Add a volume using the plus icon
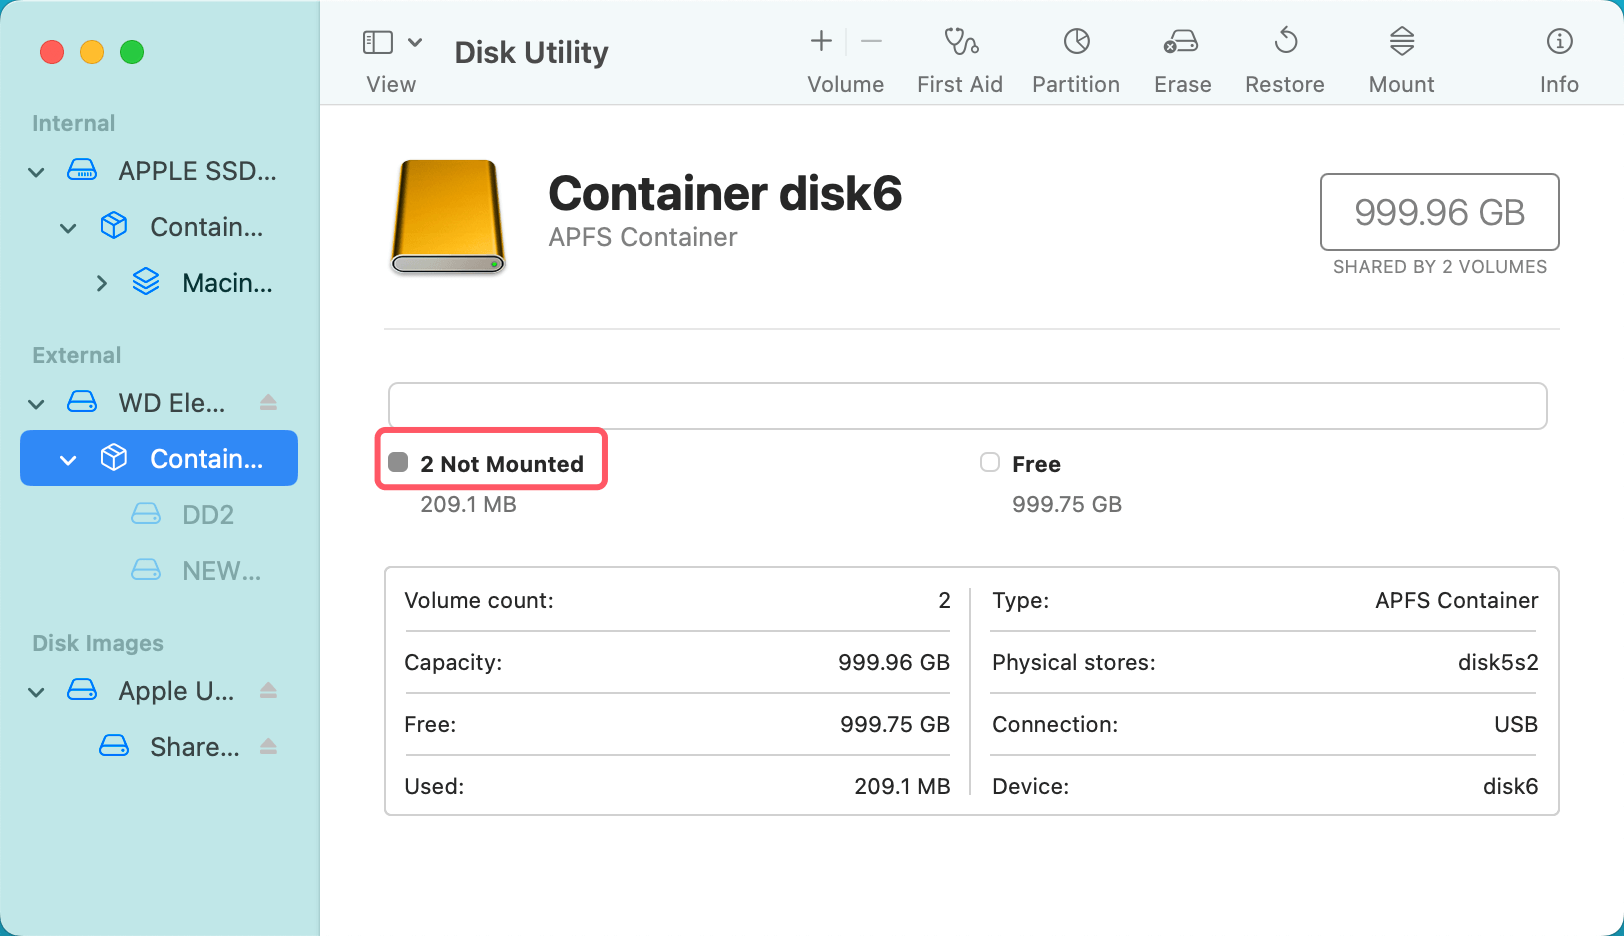The image size is (1624, 936). [819, 42]
